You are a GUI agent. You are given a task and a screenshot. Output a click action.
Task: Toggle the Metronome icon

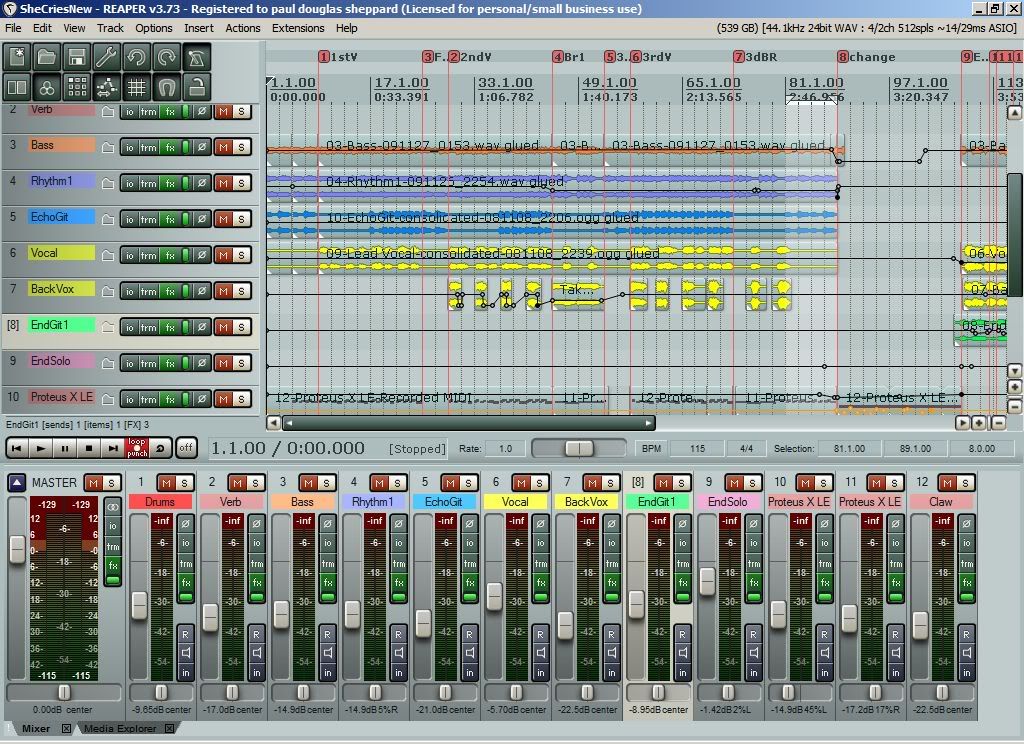tap(197, 57)
